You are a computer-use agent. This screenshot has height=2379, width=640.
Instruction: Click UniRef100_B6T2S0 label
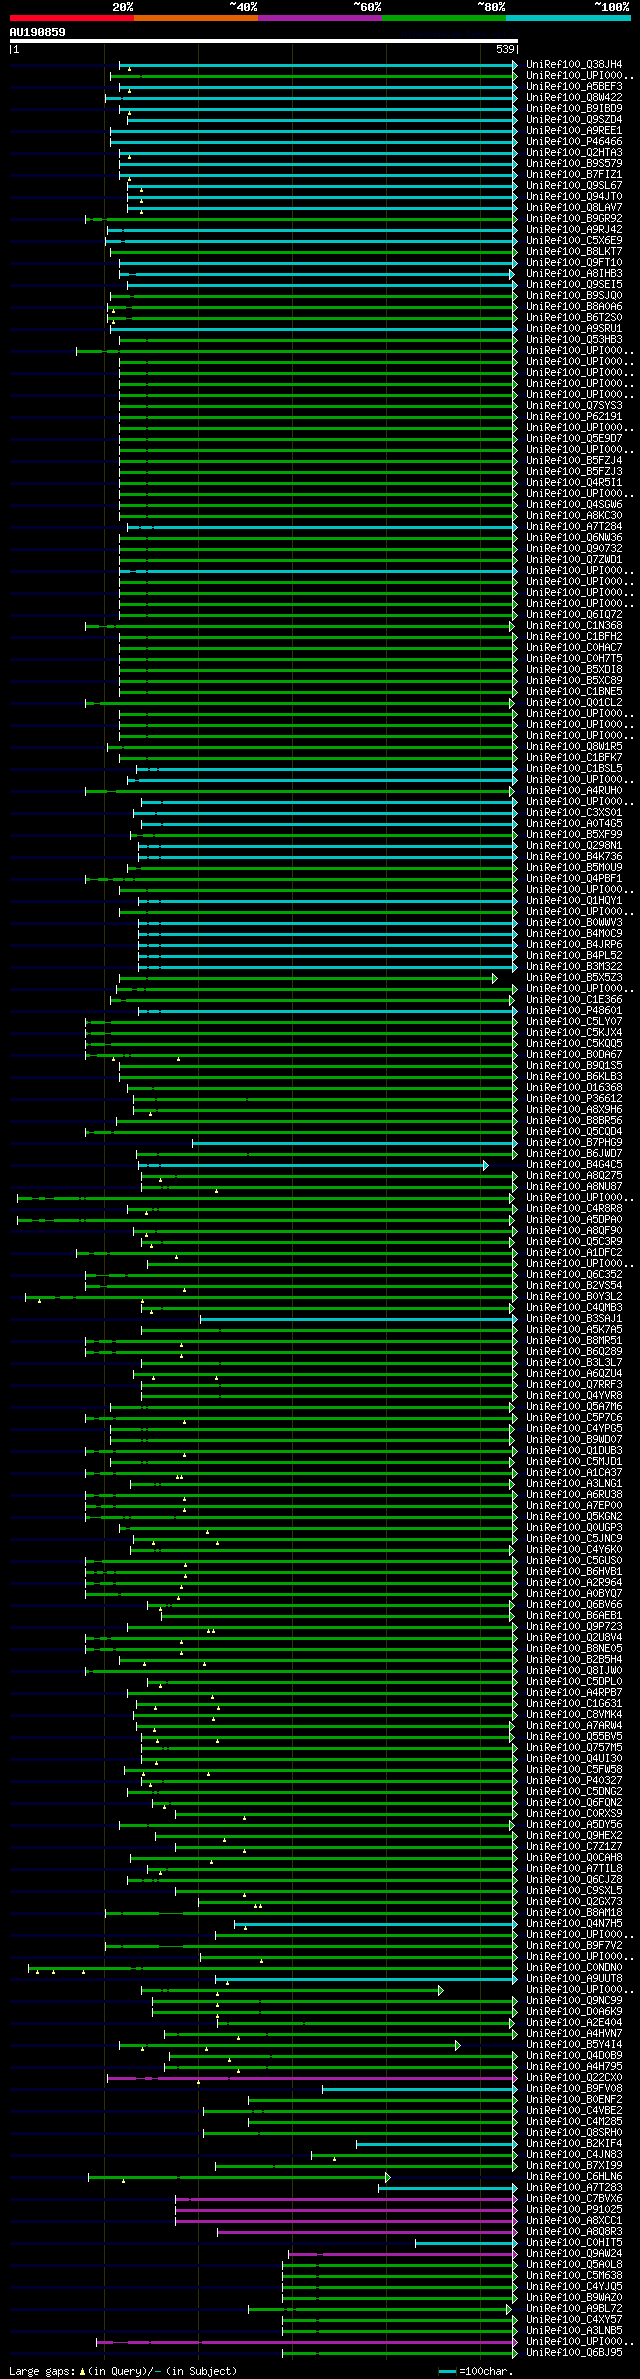[x=574, y=318]
